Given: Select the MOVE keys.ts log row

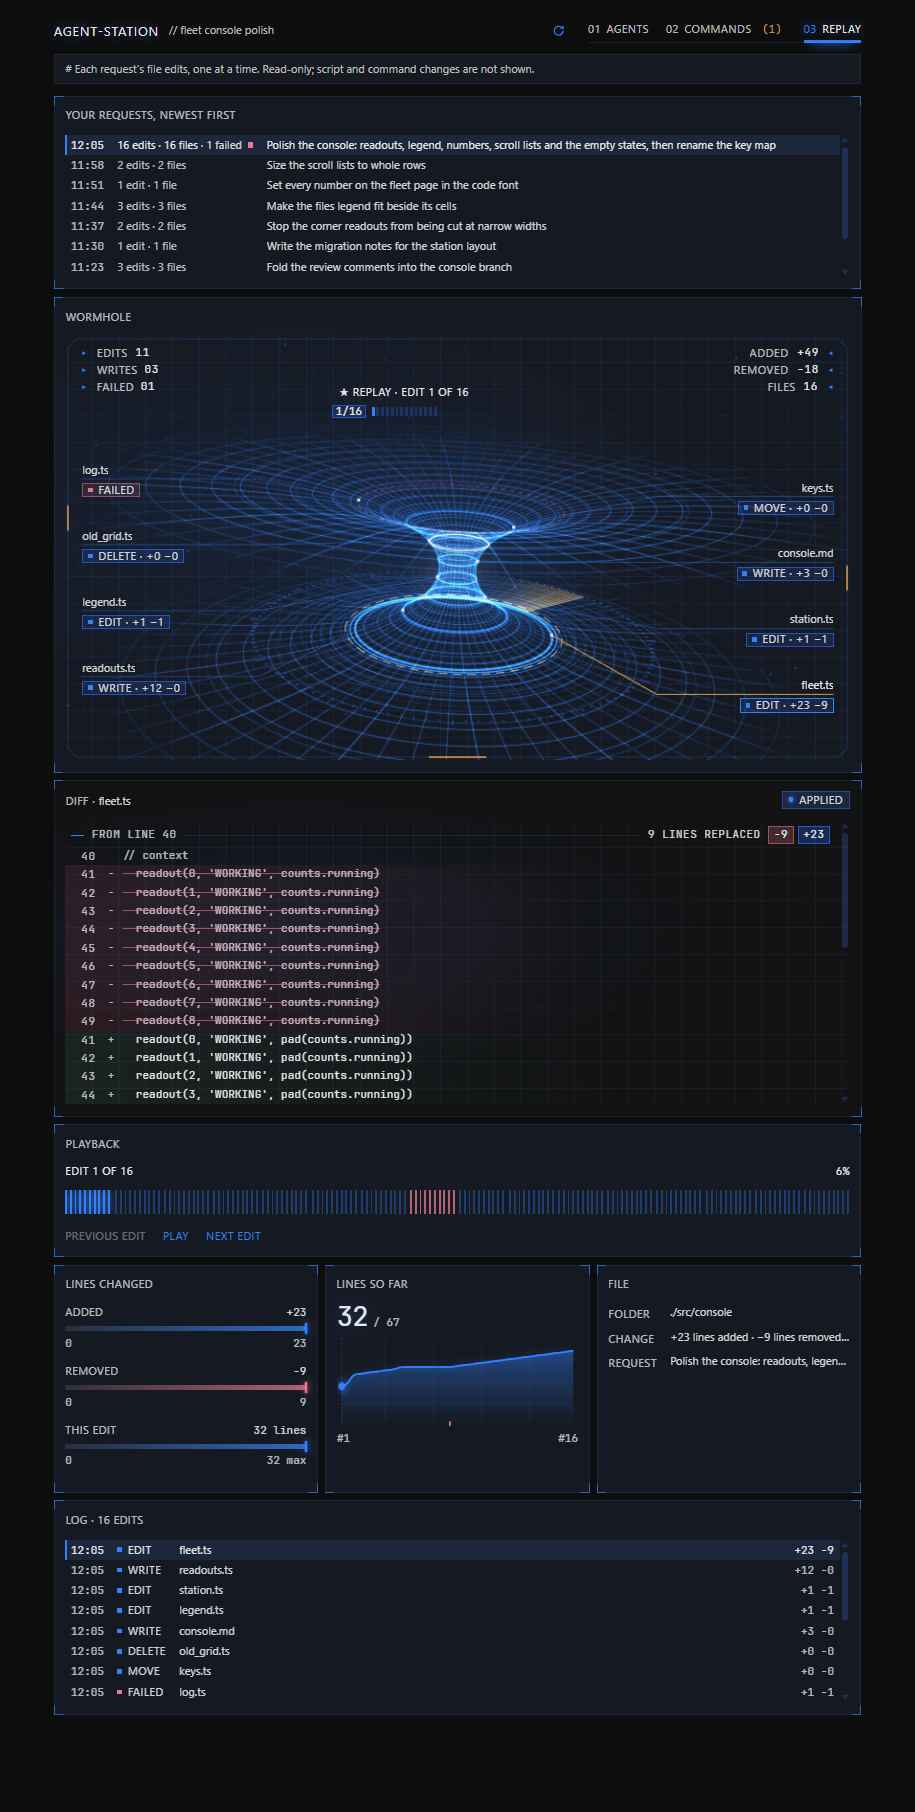Looking at the screenshot, I should pos(453,1671).
